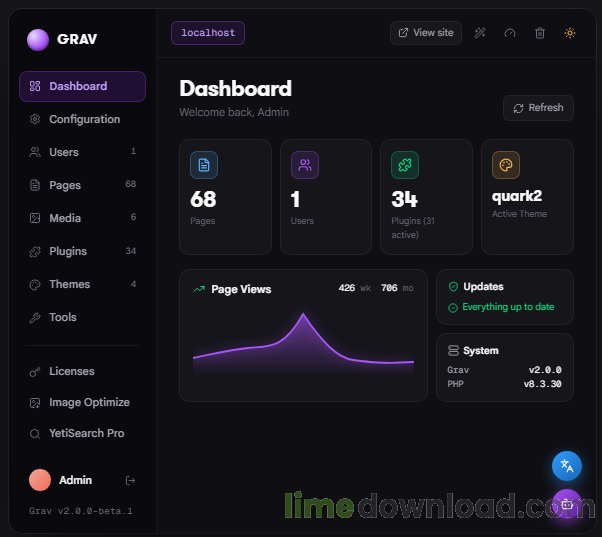Viewport: 602px width, 537px height.
Task: Log out using the exit icon
Action: (130, 480)
